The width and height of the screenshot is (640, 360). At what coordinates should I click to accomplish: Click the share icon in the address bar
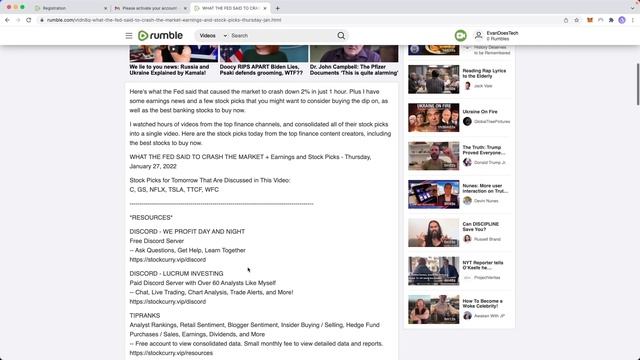pos(566,20)
